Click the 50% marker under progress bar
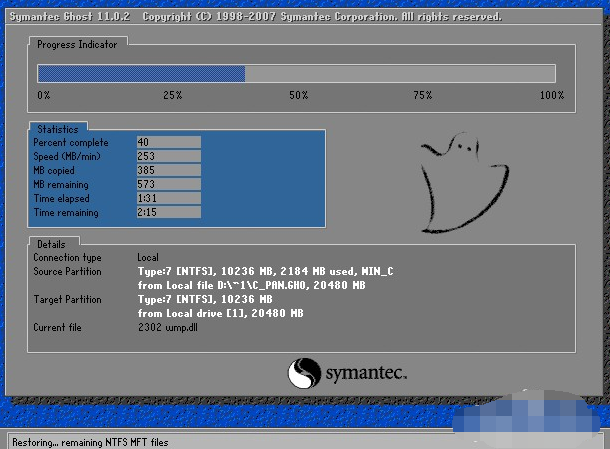The image size is (610, 449). tap(298, 95)
